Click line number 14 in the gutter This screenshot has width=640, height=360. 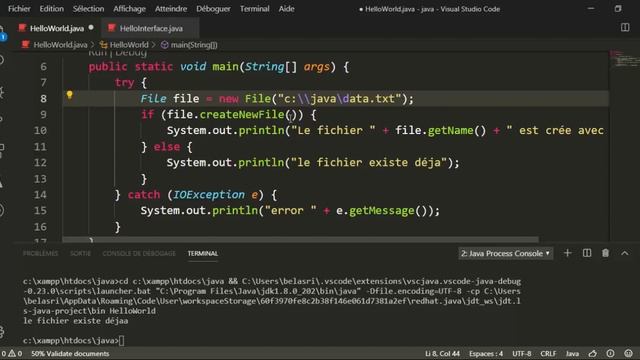pyautogui.click(x=40, y=195)
